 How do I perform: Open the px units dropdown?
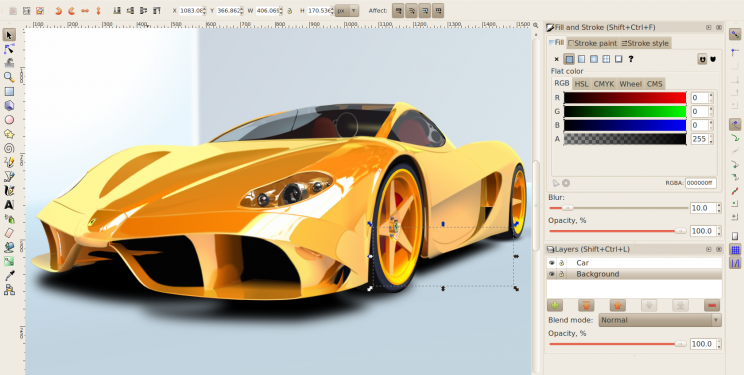click(x=347, y=10)
